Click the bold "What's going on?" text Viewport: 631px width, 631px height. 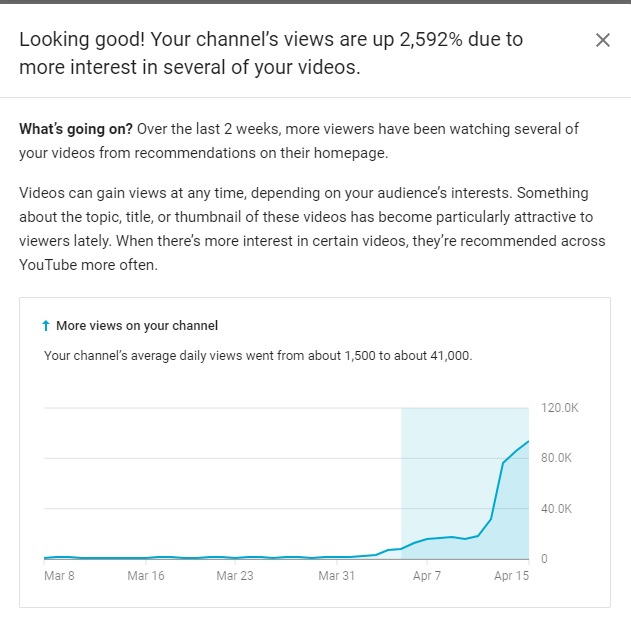75,130
